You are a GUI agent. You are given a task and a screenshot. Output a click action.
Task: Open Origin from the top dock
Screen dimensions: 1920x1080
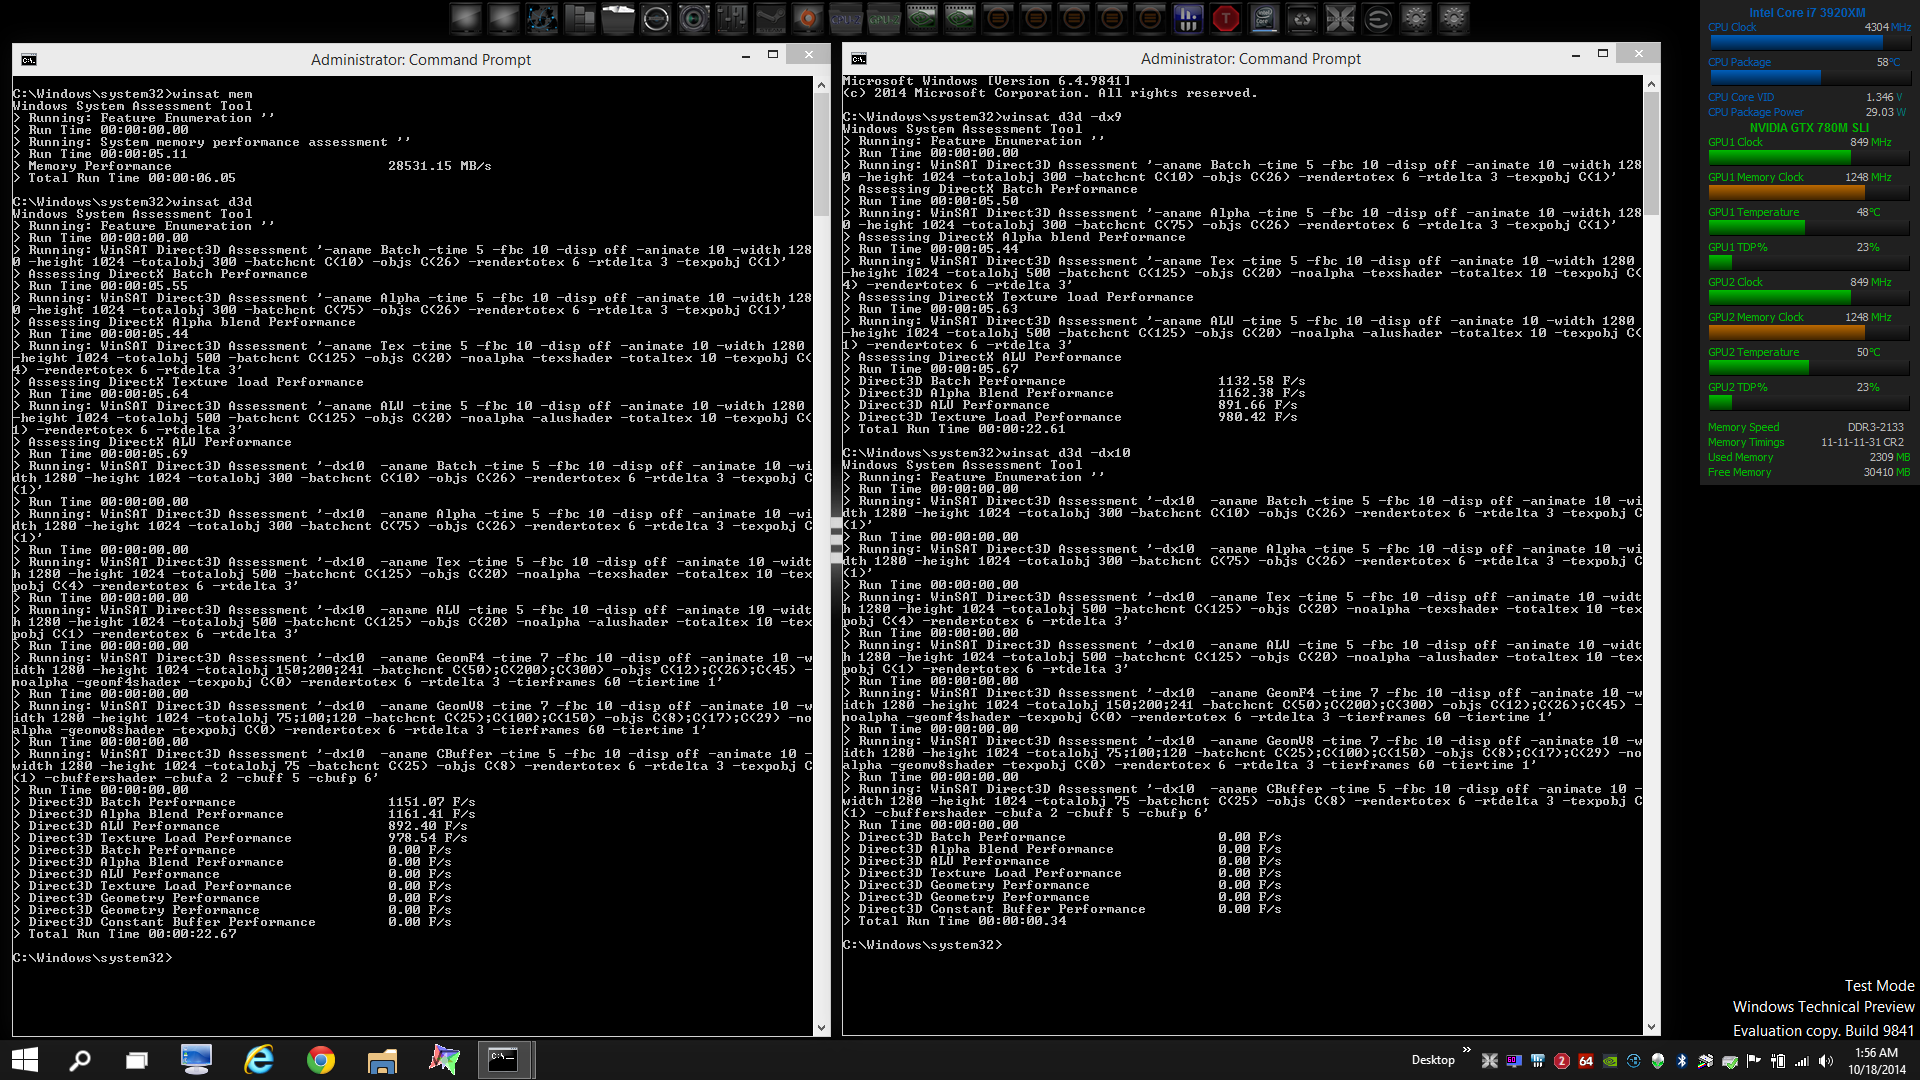[808, 19]
